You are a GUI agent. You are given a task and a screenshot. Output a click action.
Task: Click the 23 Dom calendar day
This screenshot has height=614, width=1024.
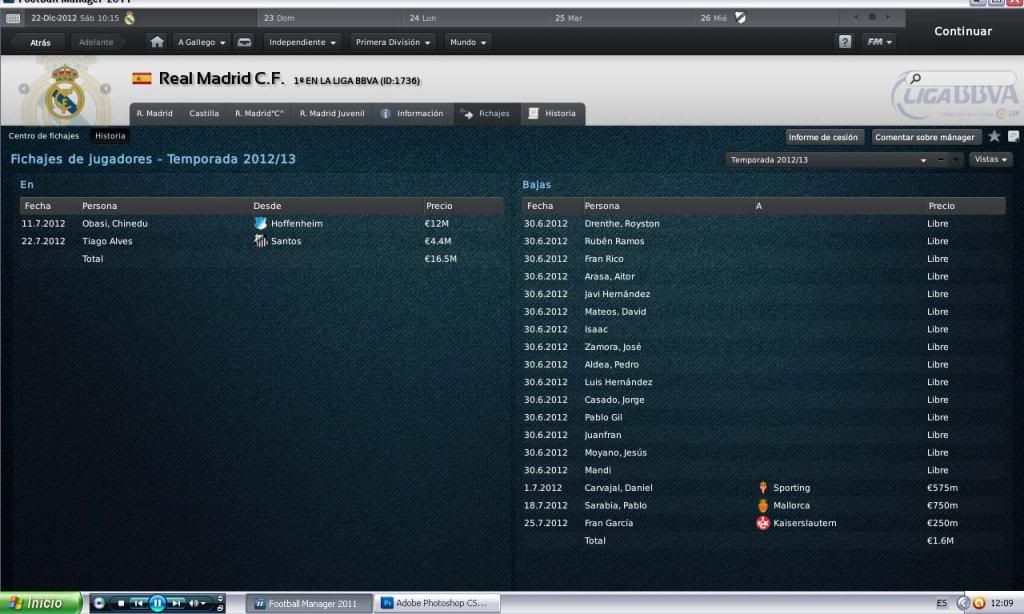(x=279, y=18)
